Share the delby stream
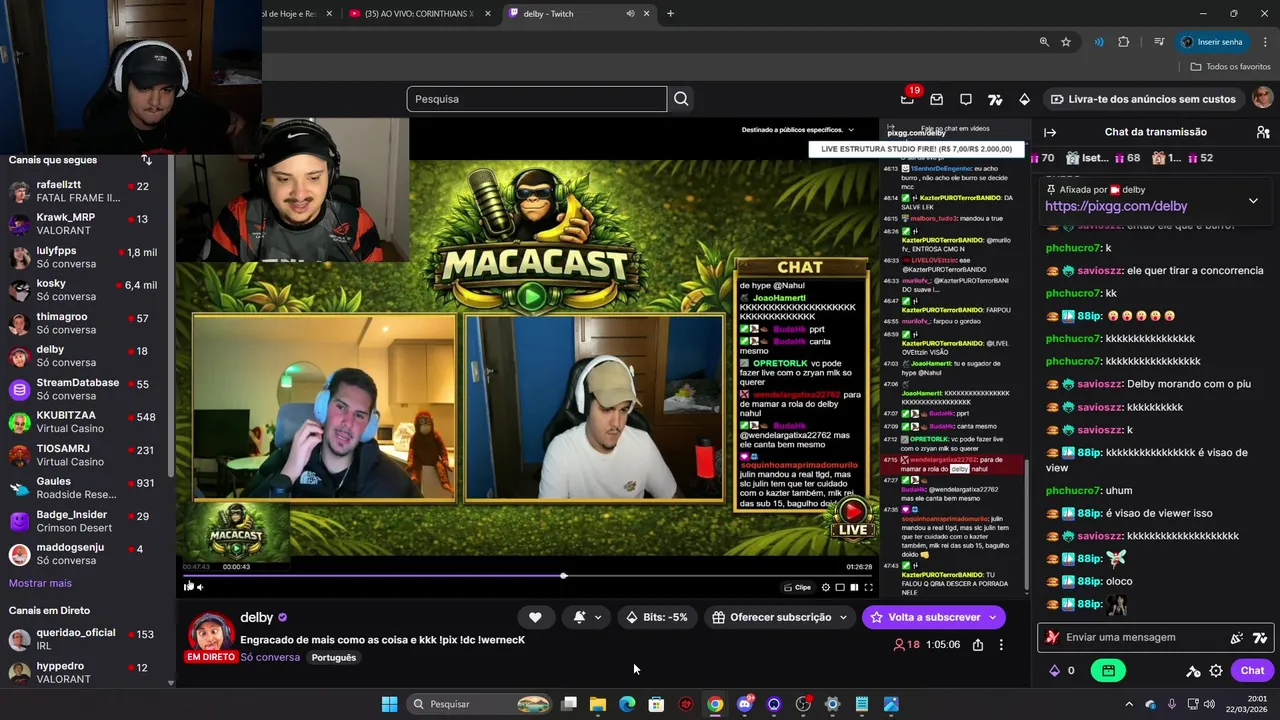Screen dimensions: 1280x720 pos(978,645)
